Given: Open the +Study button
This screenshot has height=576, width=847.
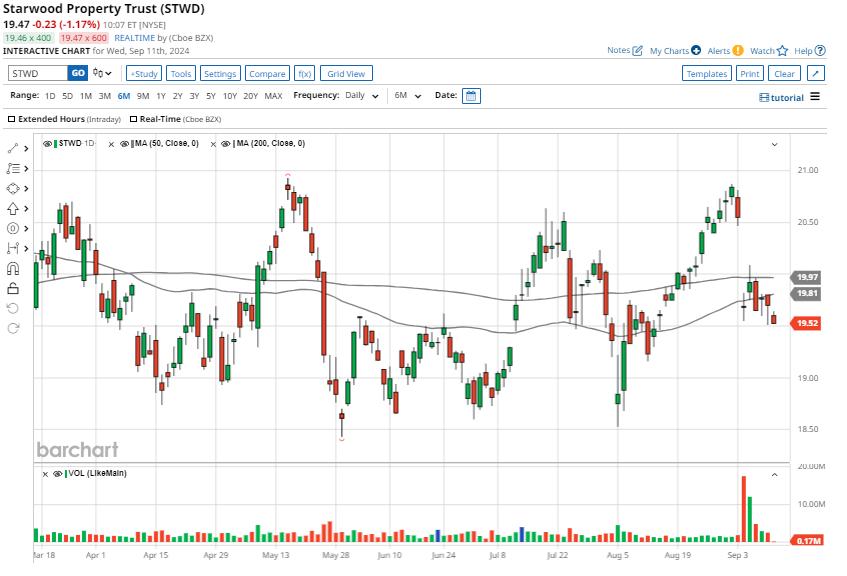Looking at the screenshot, I should [x=144, y=73].
